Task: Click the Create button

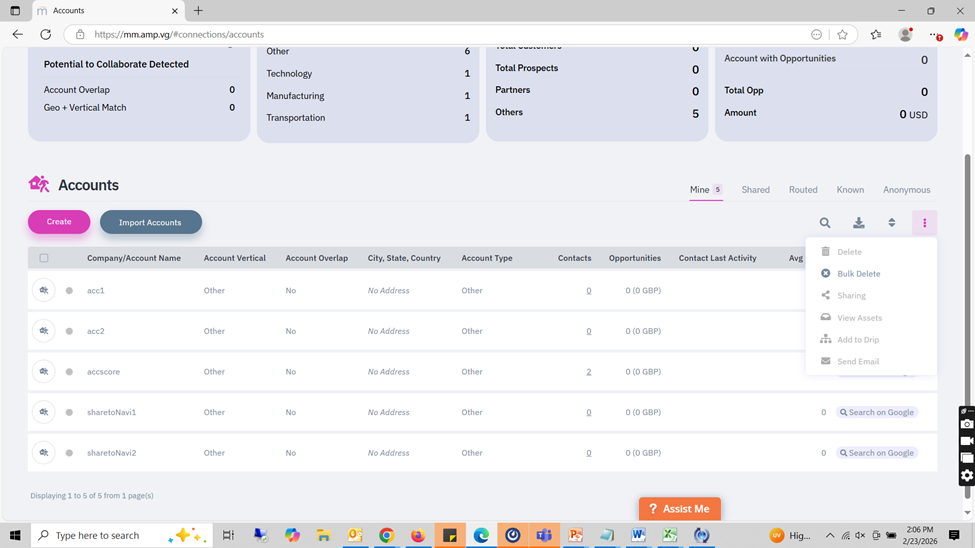Action: tap(59, 222)
